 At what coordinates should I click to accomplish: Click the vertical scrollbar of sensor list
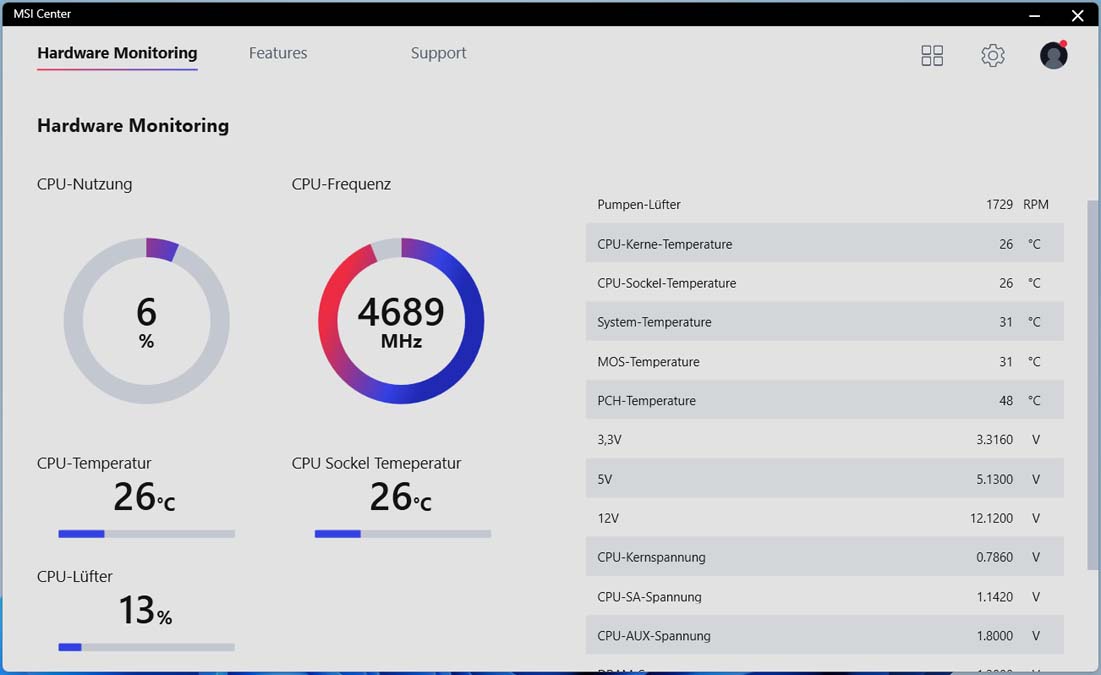coord(1092,385)
